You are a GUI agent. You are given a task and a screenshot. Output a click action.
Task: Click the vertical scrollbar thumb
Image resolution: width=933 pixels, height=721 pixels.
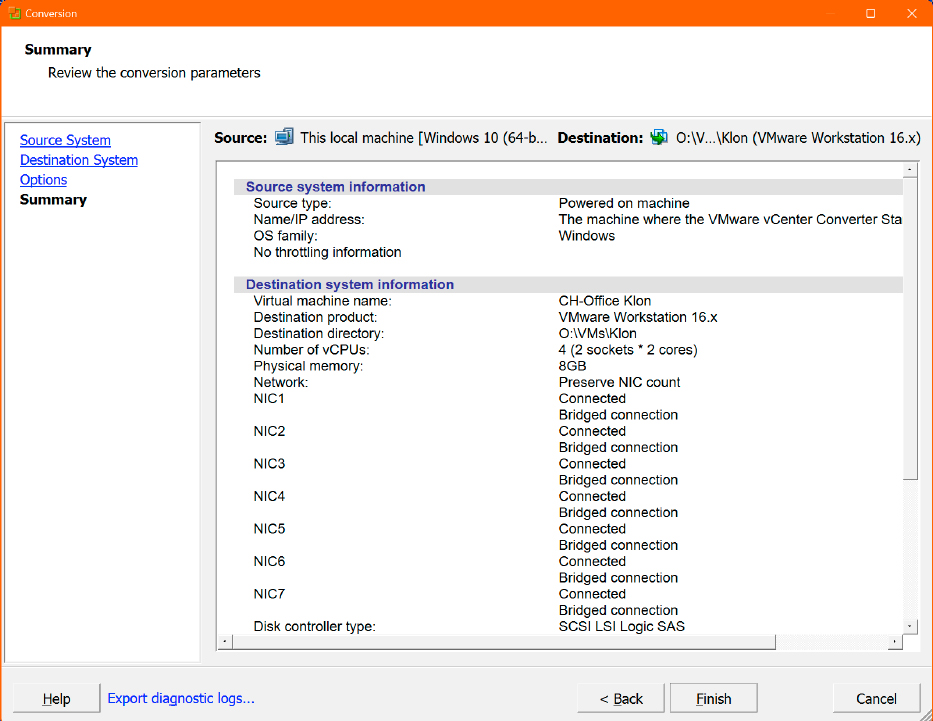click(x=910, y=328)
